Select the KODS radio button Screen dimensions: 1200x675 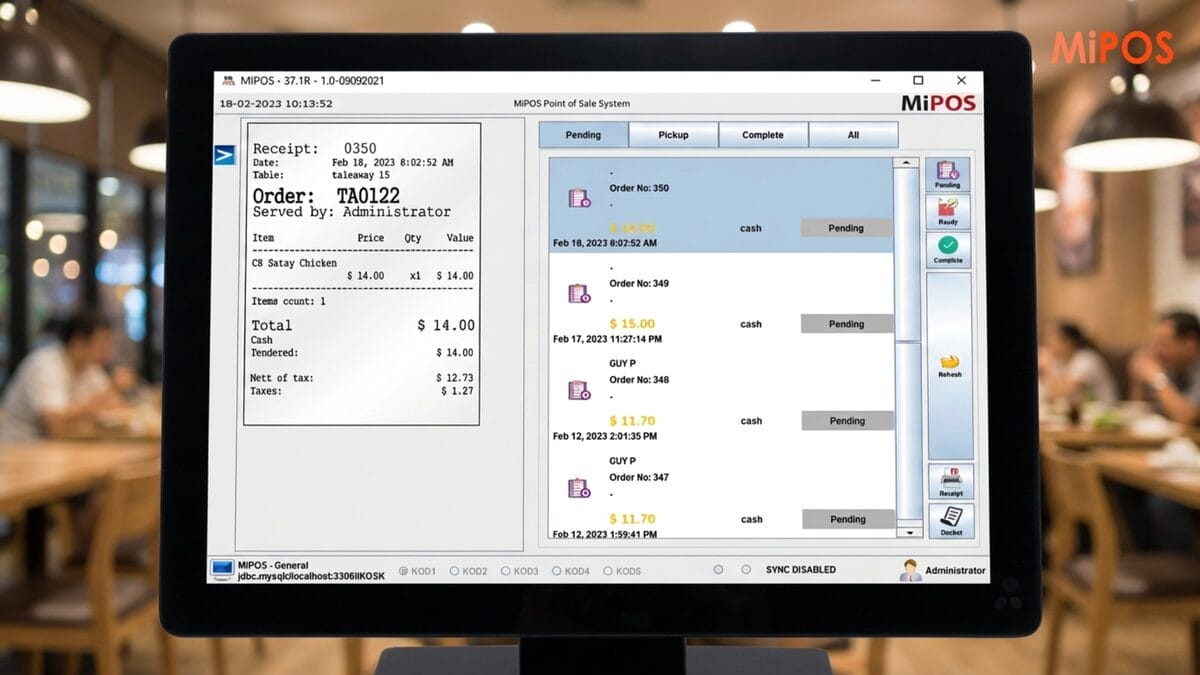607,571
